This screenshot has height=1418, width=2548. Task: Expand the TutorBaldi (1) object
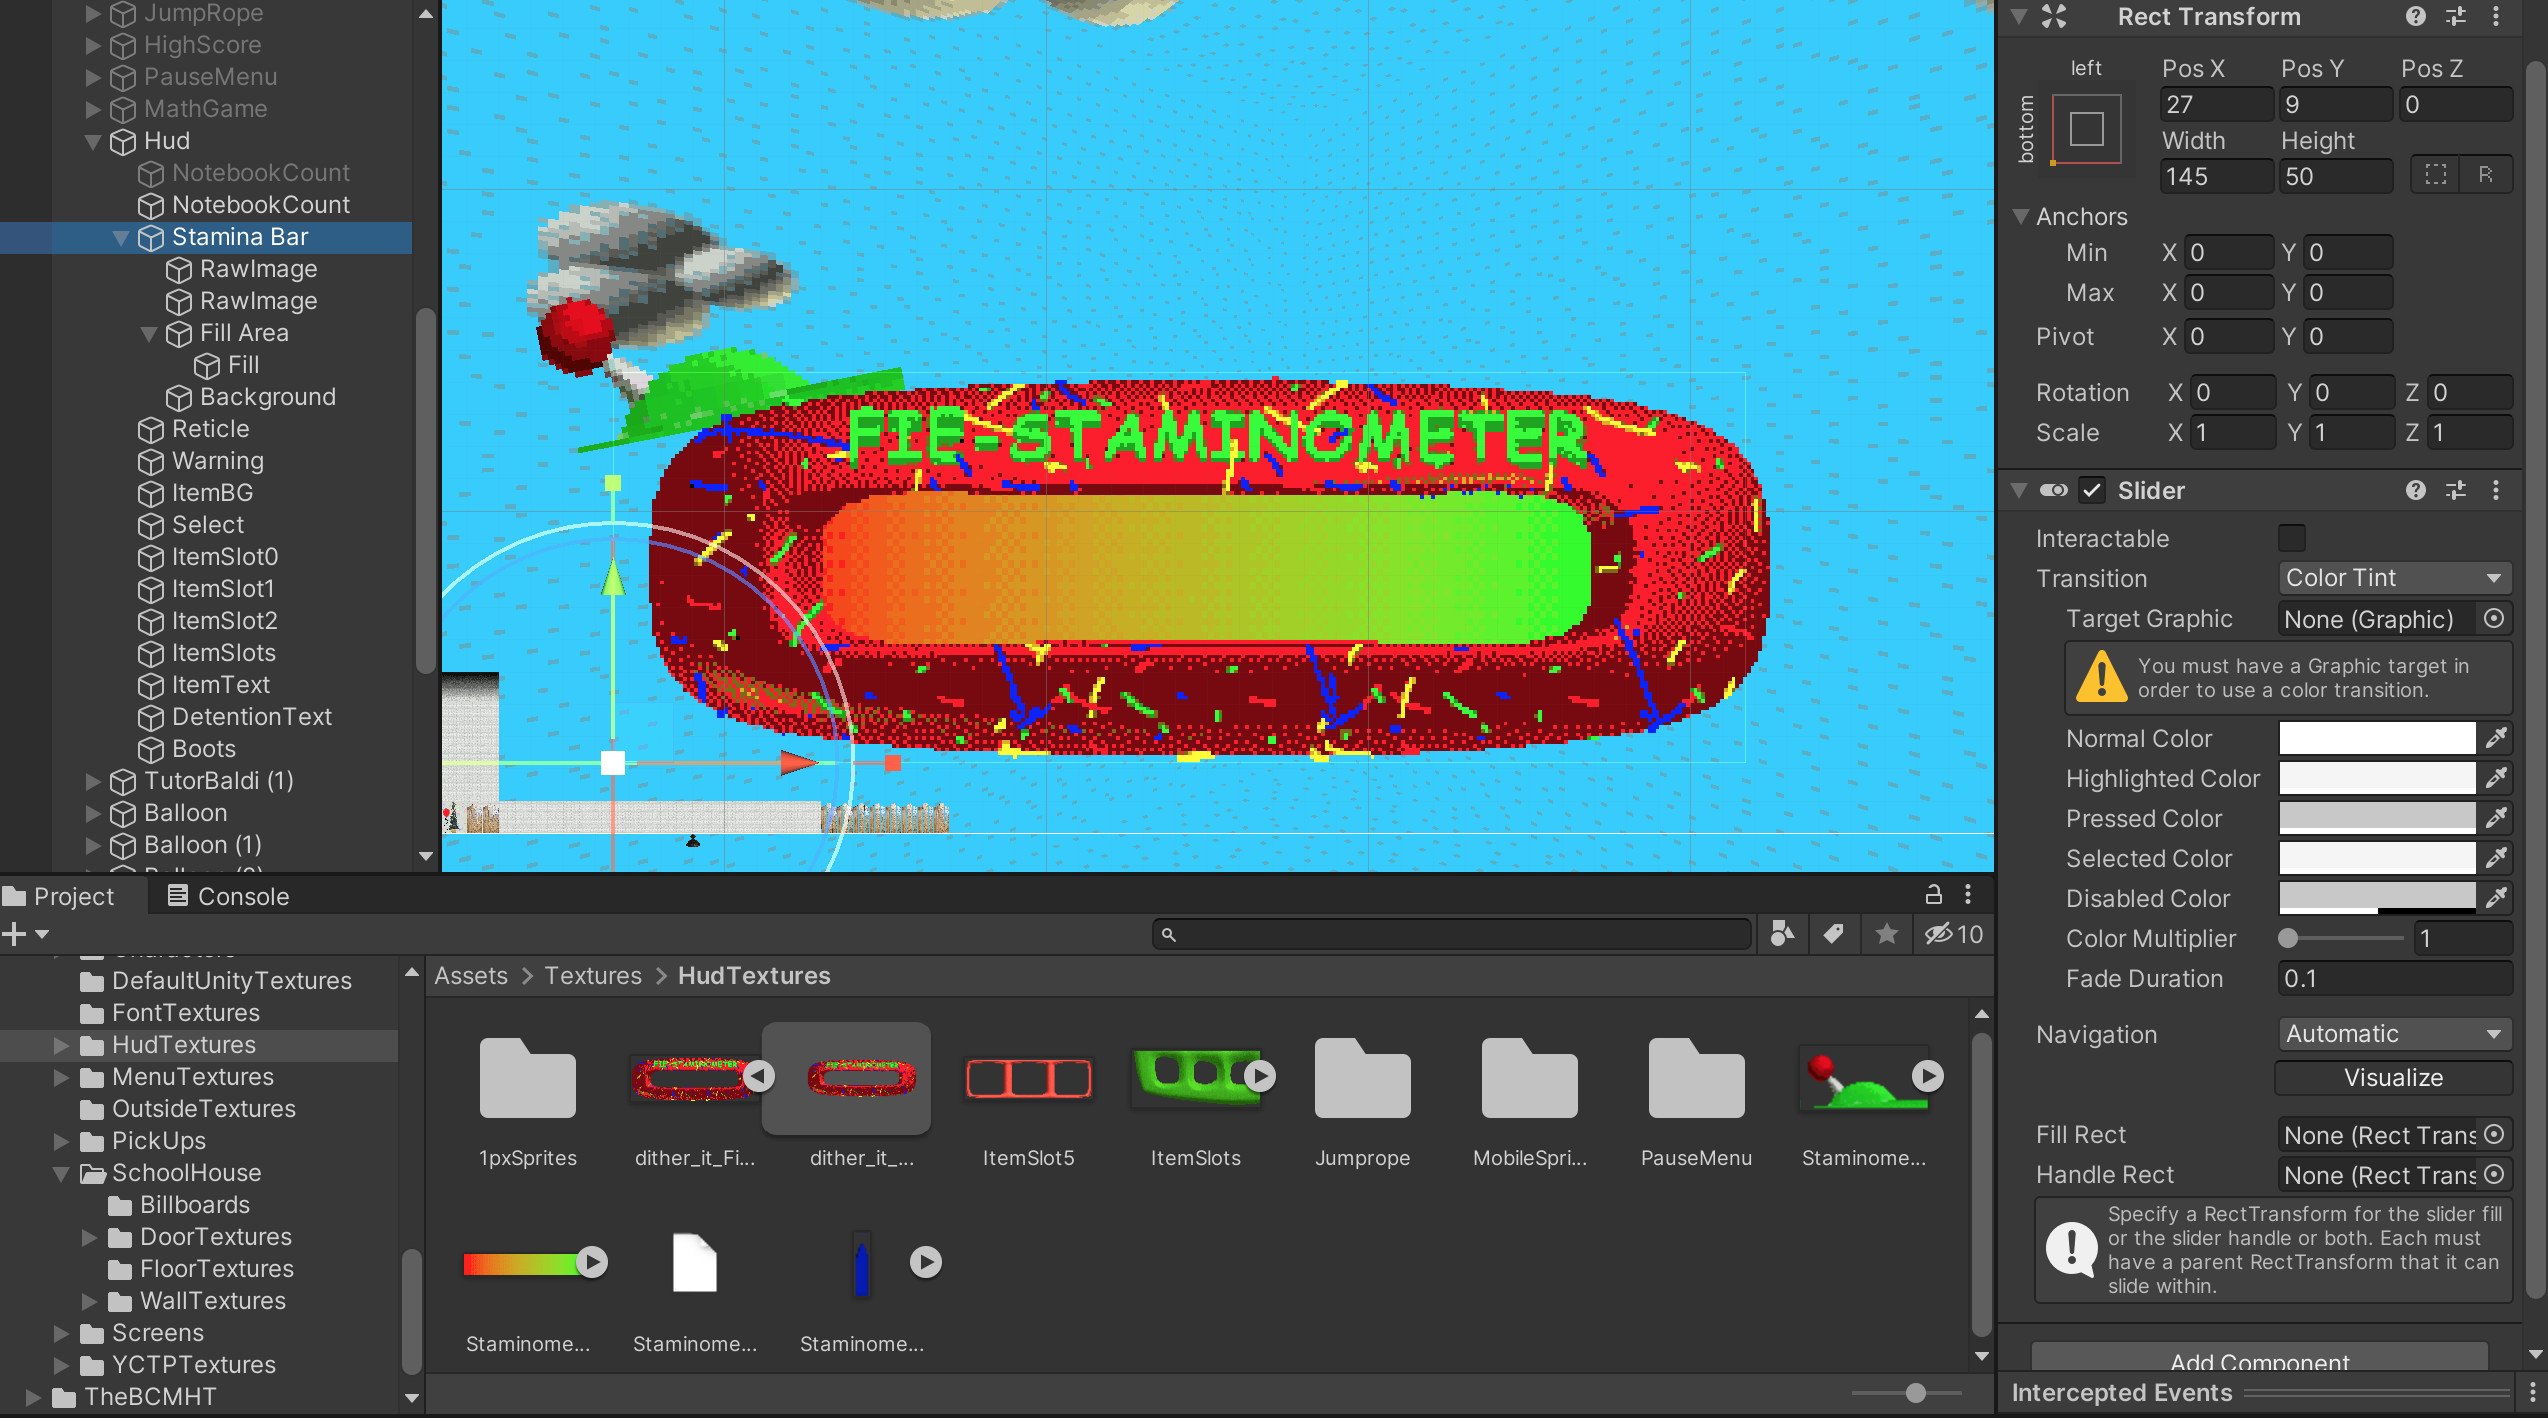(93, 781)
